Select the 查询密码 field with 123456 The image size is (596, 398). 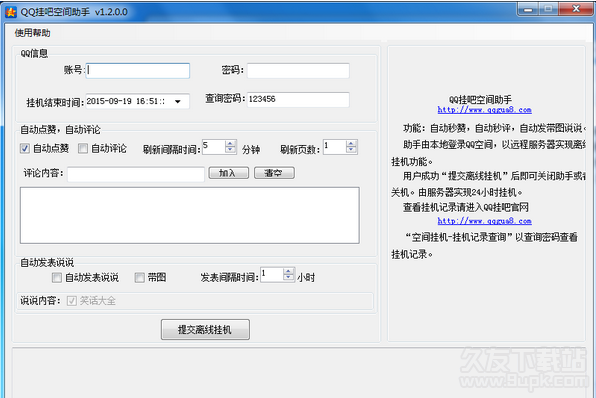pos(298,100)
